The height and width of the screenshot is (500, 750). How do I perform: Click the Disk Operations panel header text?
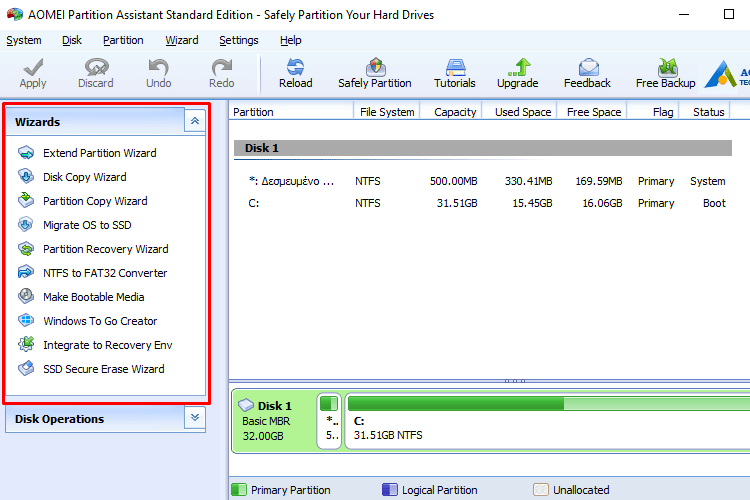pyautogui.click(x=59, y=419)
